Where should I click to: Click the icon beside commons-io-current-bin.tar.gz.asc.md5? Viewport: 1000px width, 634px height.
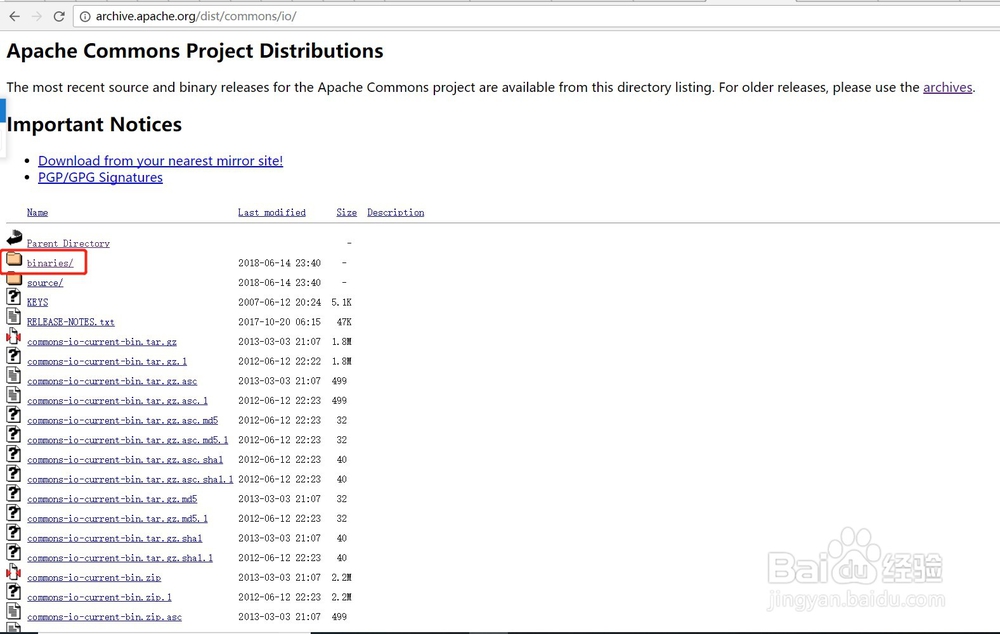[13, 415]
